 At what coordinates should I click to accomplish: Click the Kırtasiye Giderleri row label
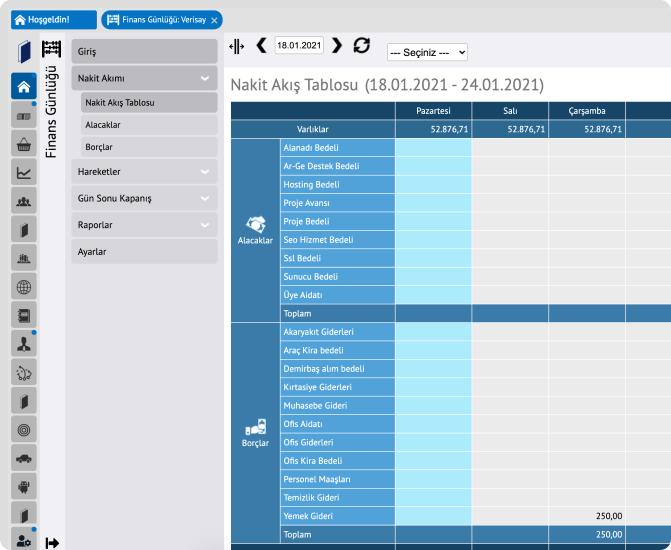[x=337, y=387]
